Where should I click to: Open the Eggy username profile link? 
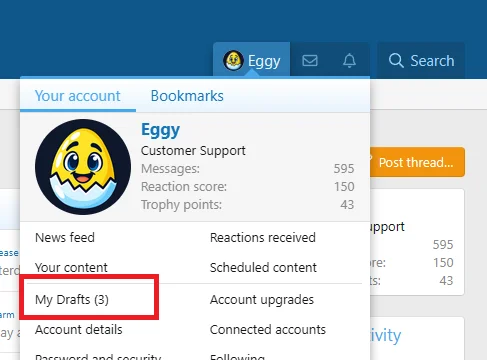pos(160,130)
